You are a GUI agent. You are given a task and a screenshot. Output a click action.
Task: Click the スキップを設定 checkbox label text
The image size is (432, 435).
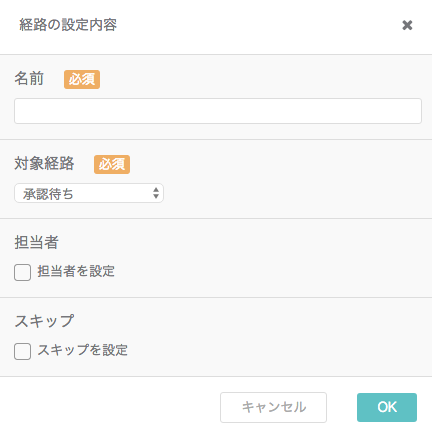[x=83, y=350]
